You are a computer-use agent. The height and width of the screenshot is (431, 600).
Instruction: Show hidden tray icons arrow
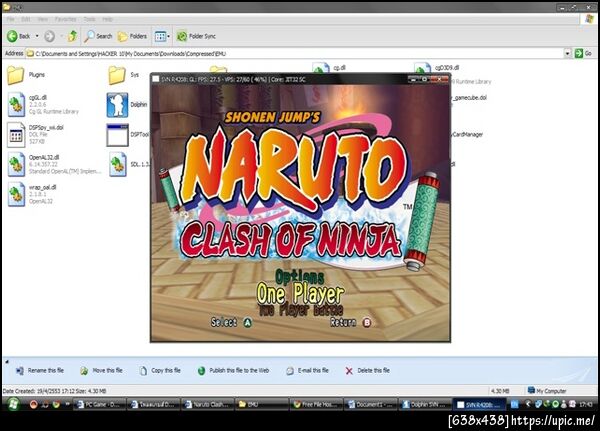coord(528,404)
